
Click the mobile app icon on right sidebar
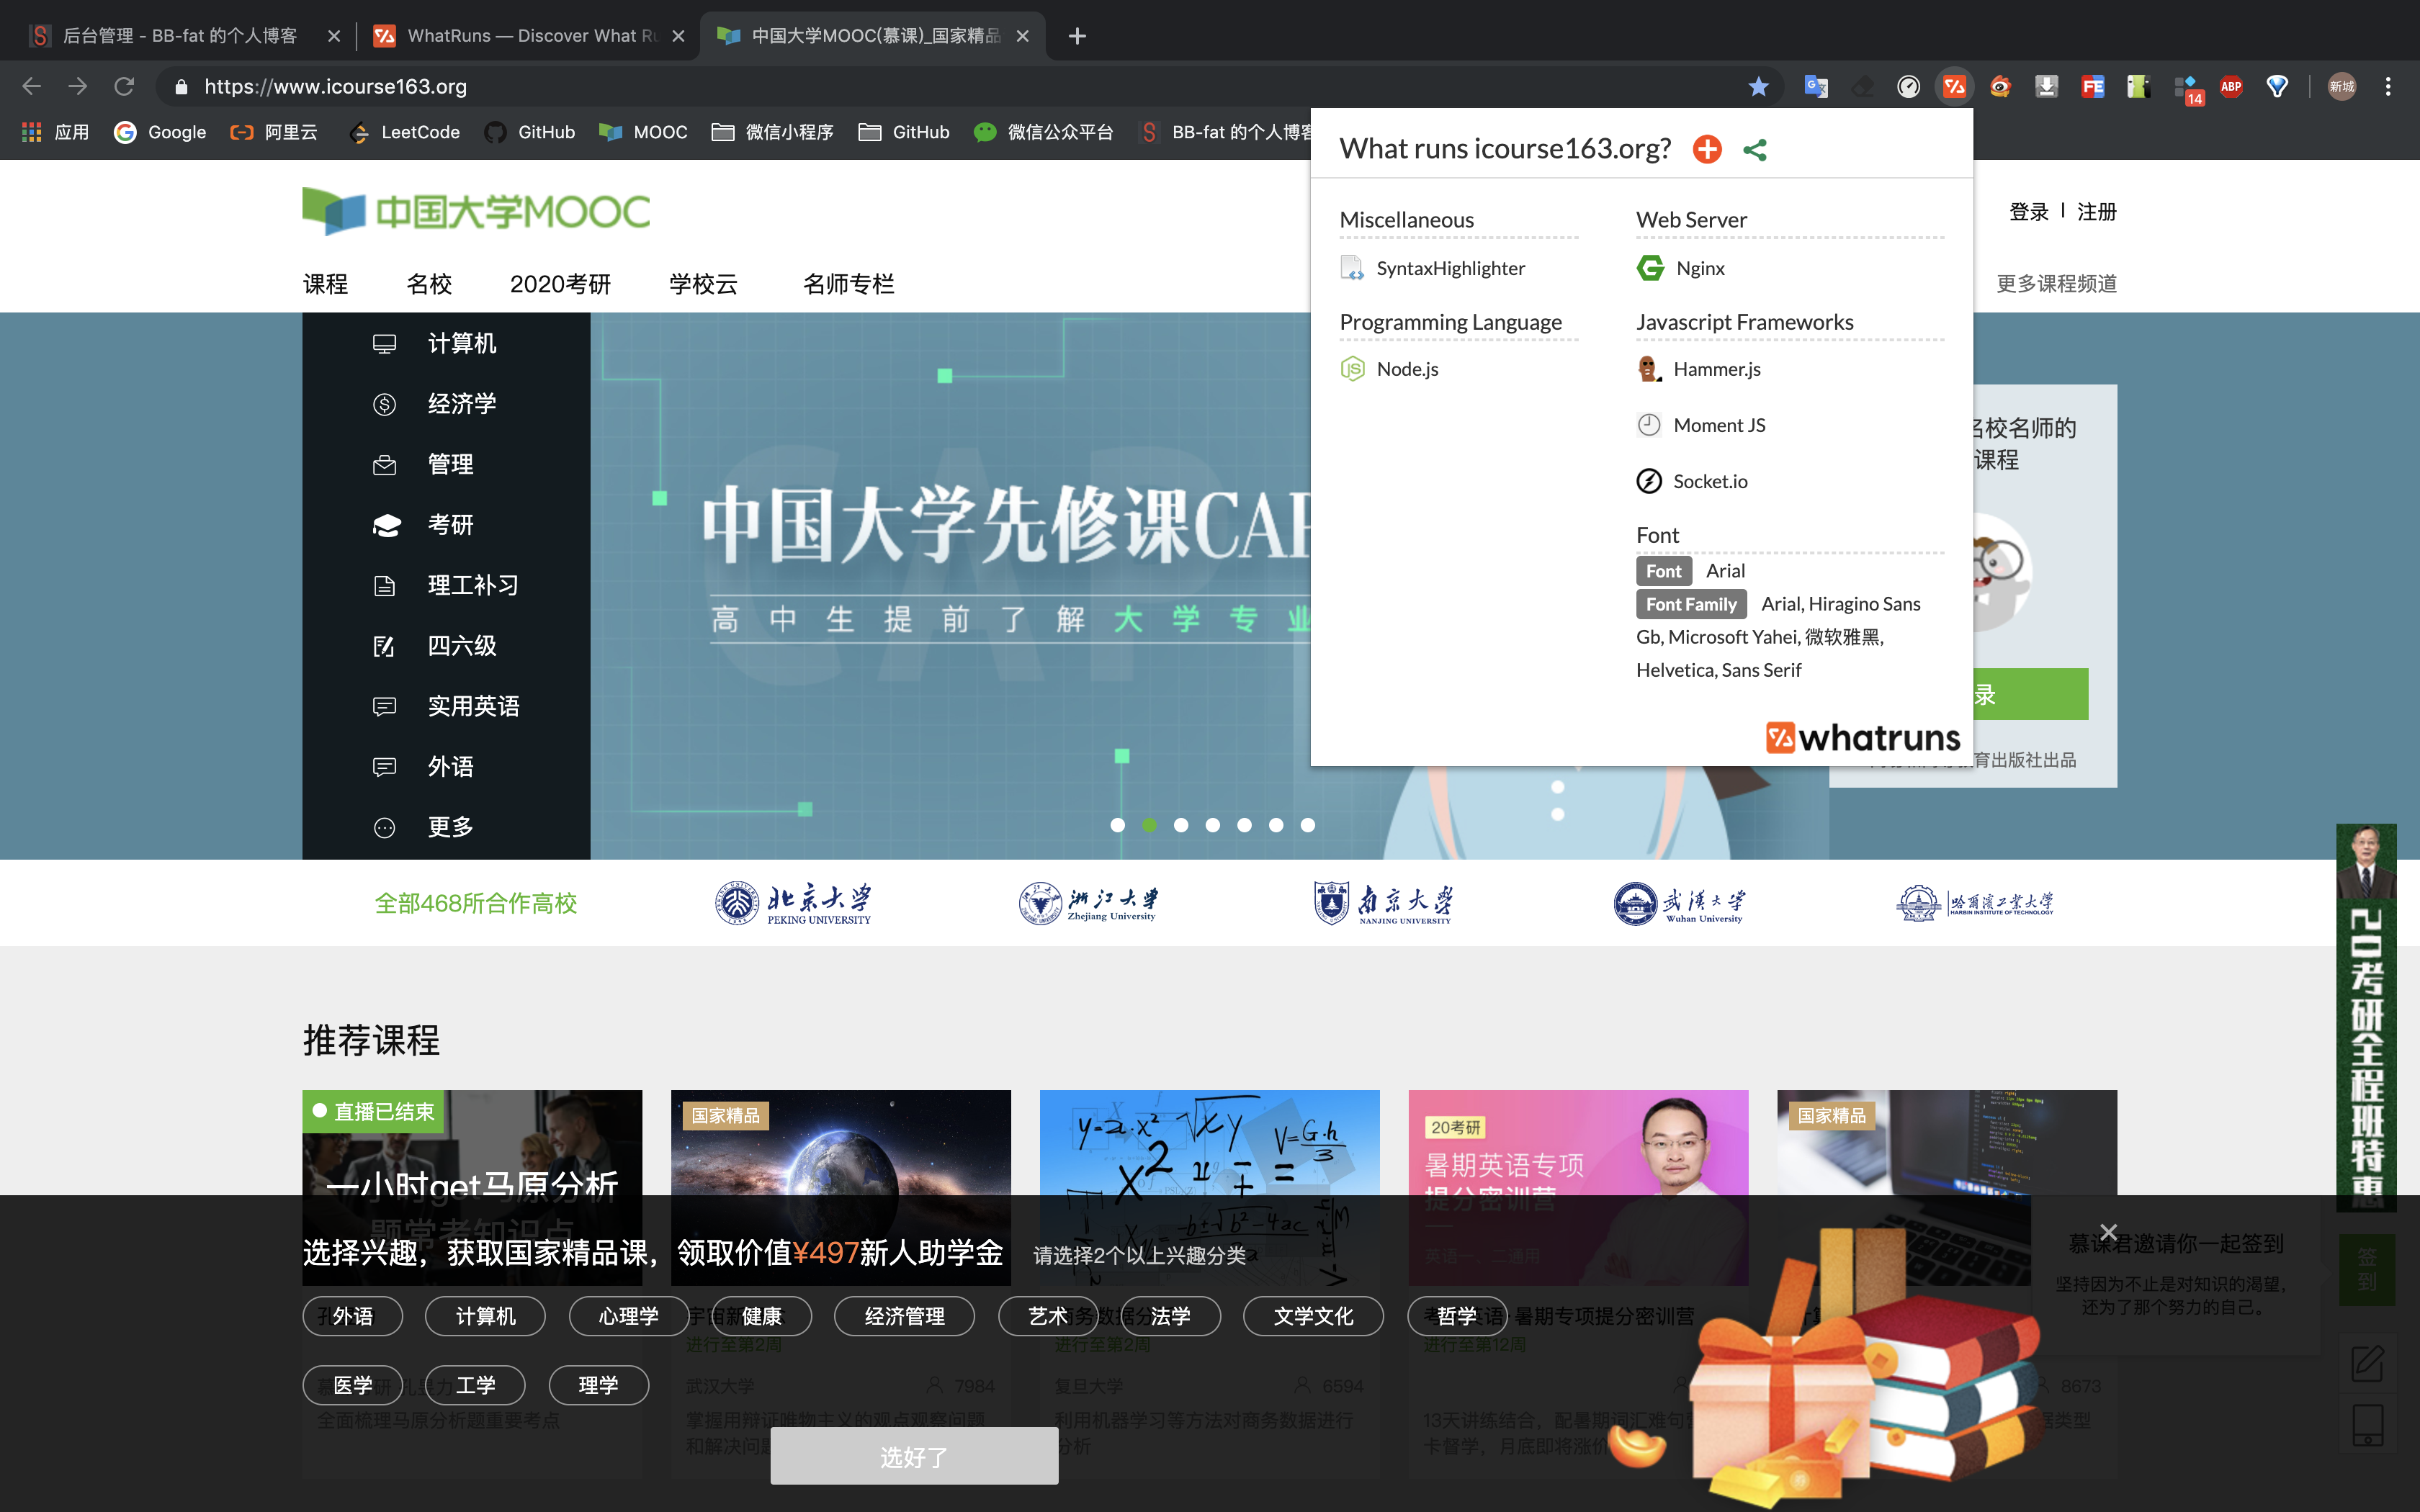coord(2367,1424)
